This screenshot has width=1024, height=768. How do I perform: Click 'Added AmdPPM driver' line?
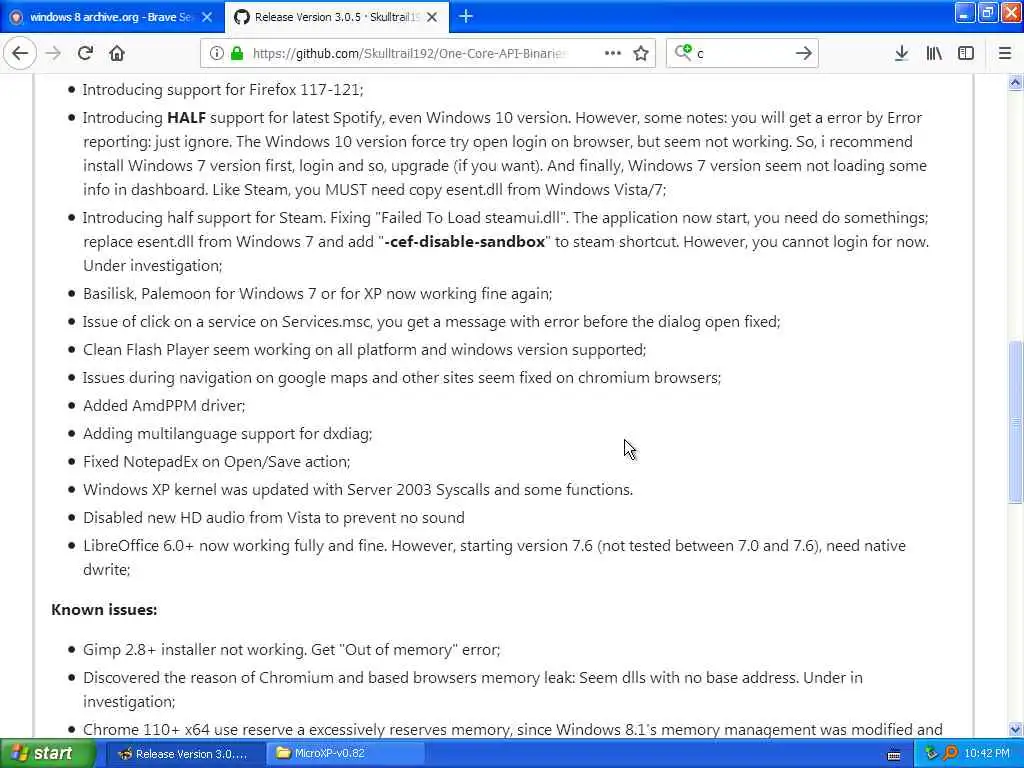(164, 406)
